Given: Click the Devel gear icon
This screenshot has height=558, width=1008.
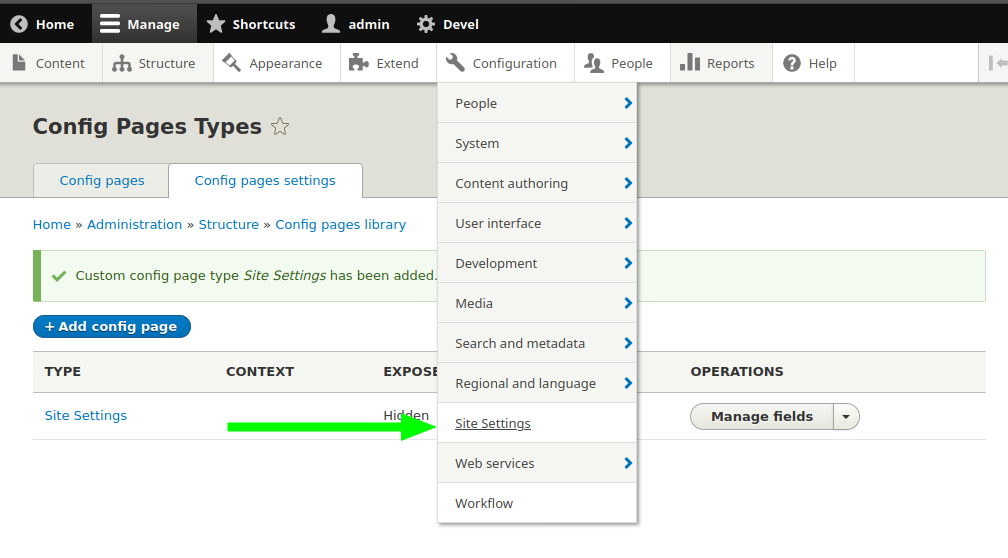Looking at the screenshot, I should (x=426, y=24).
